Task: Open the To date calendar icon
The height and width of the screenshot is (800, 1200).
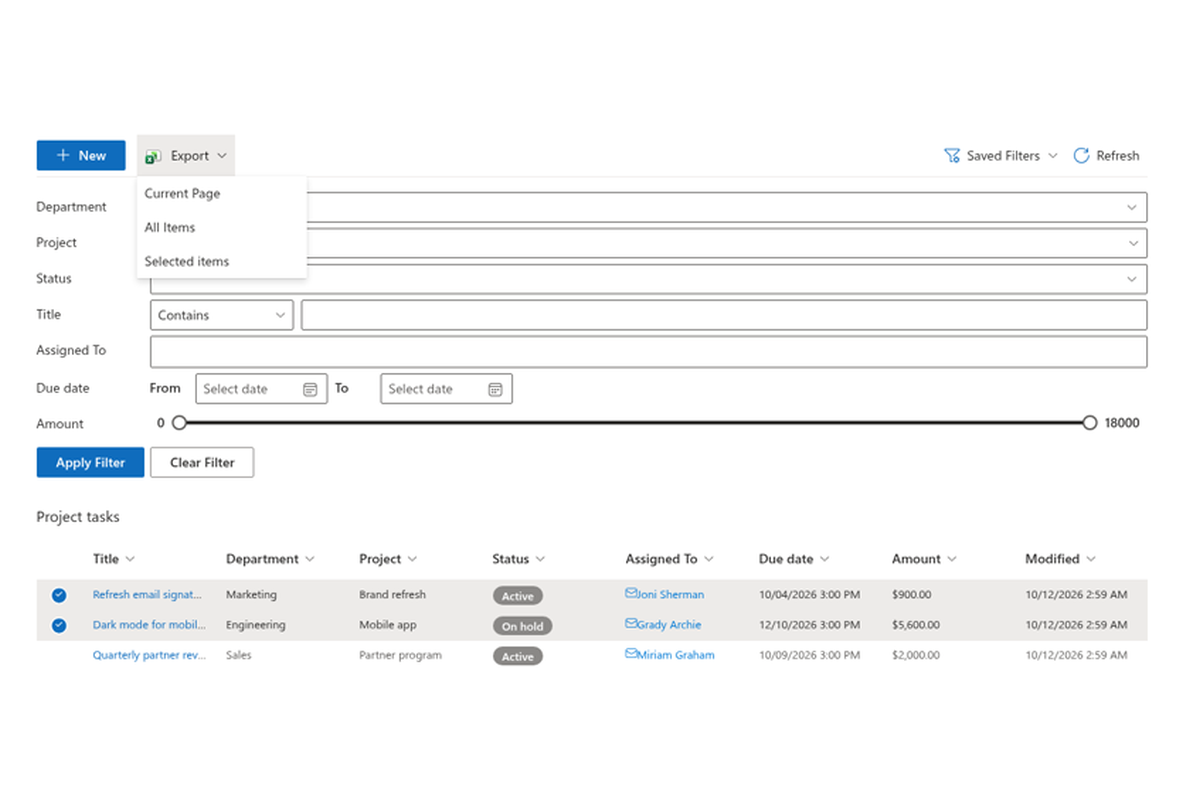Action: click(495, 389)
